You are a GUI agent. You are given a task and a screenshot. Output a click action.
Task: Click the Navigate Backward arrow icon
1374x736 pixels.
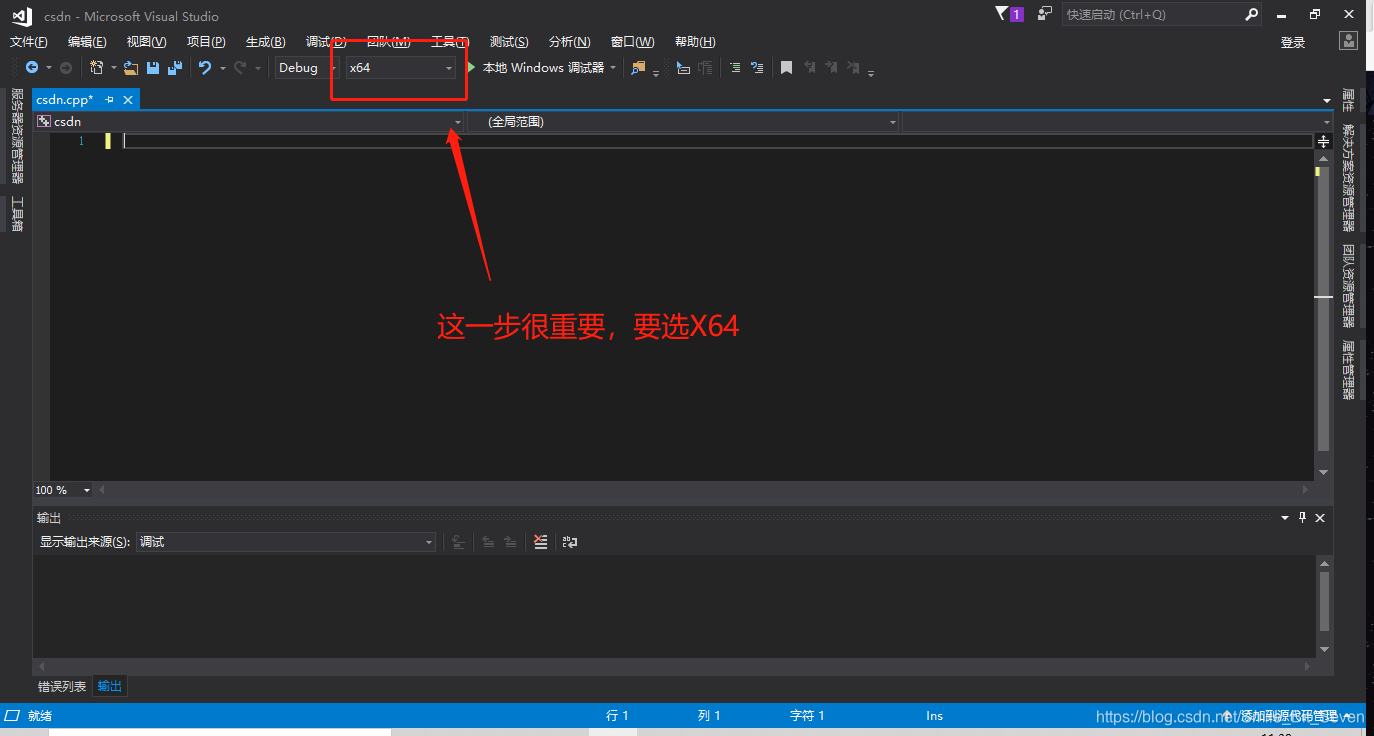pos(32,68)
